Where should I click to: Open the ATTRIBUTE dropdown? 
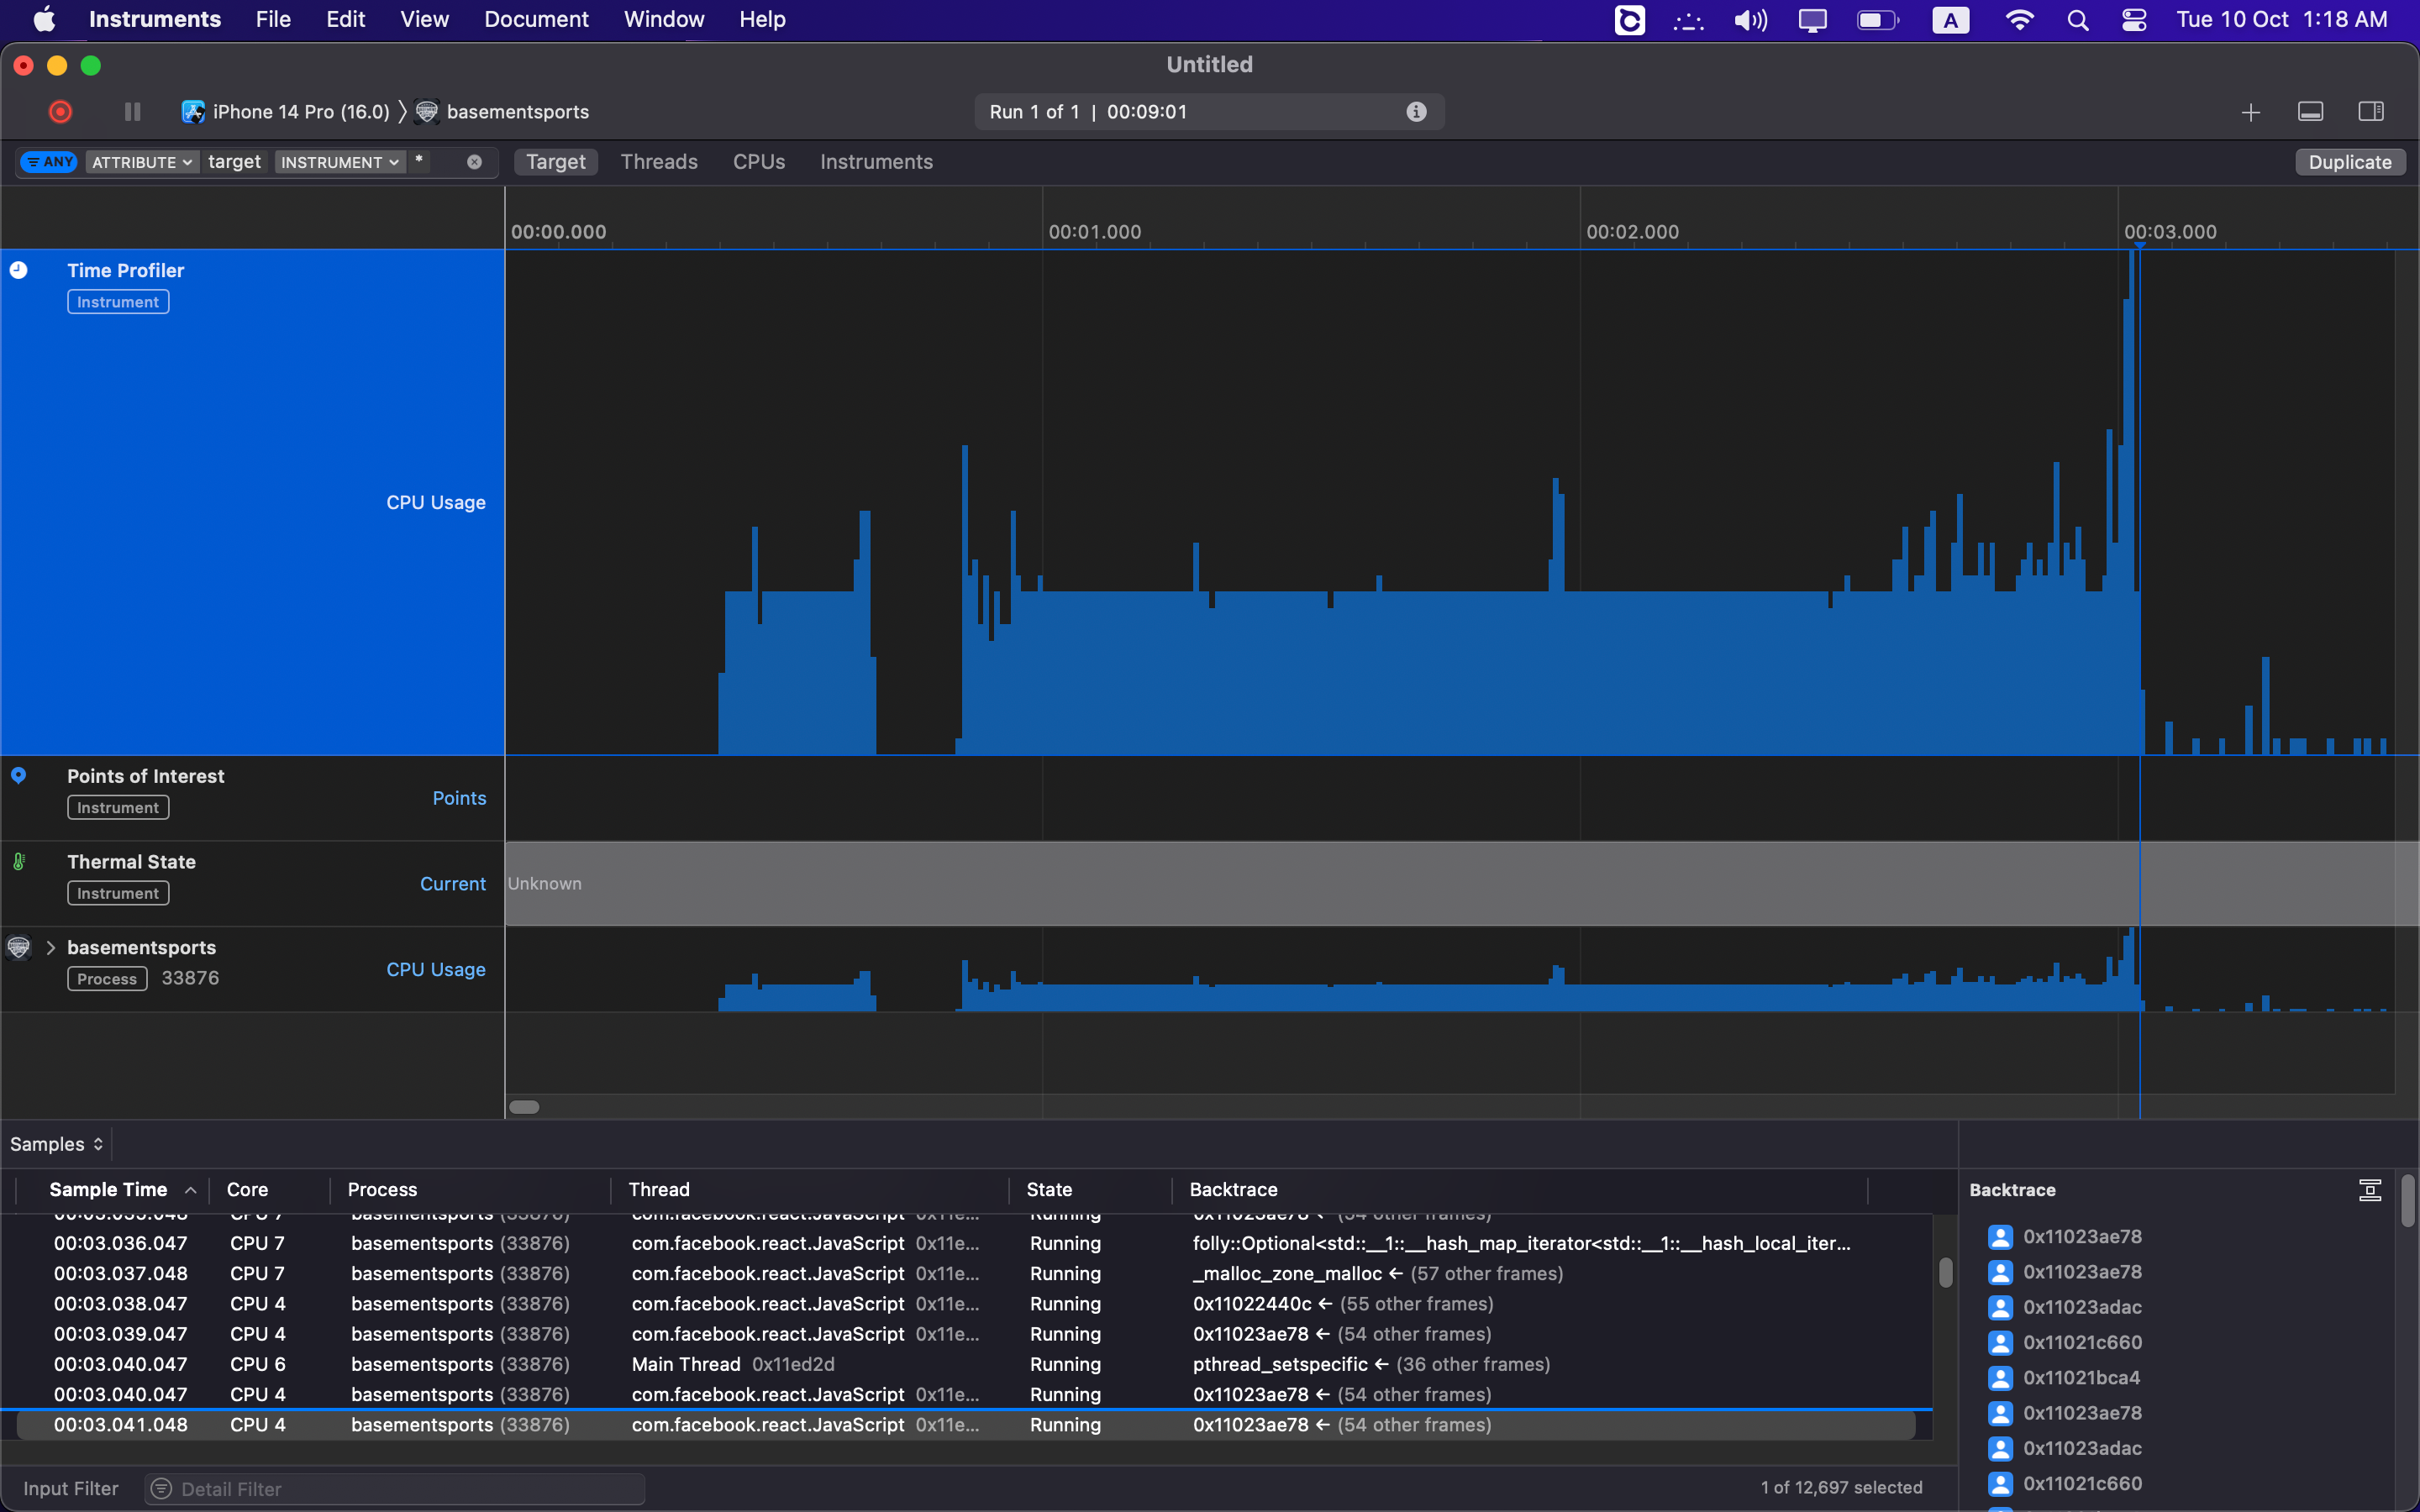point(142,162)
